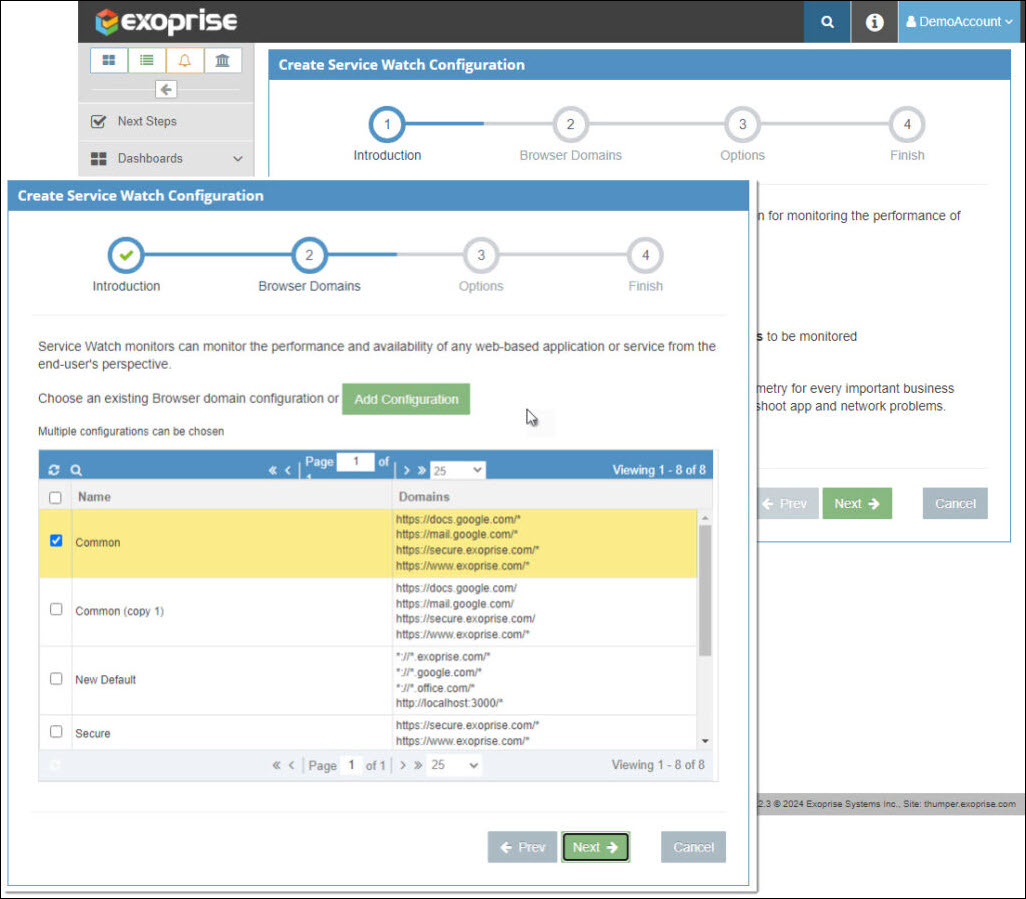Open the DemoAccount dropdown menu

(x=959, y=22)
